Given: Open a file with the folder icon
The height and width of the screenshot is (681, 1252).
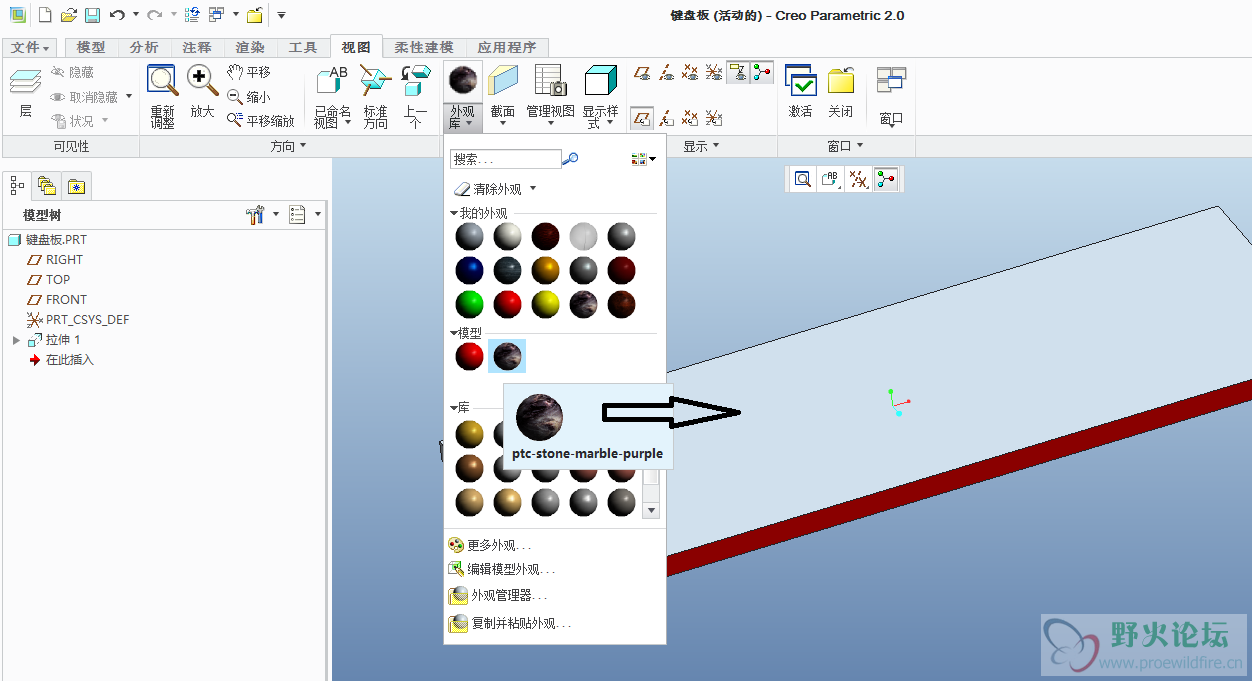Looking at the screenshot, I should [x=68, y=15].
